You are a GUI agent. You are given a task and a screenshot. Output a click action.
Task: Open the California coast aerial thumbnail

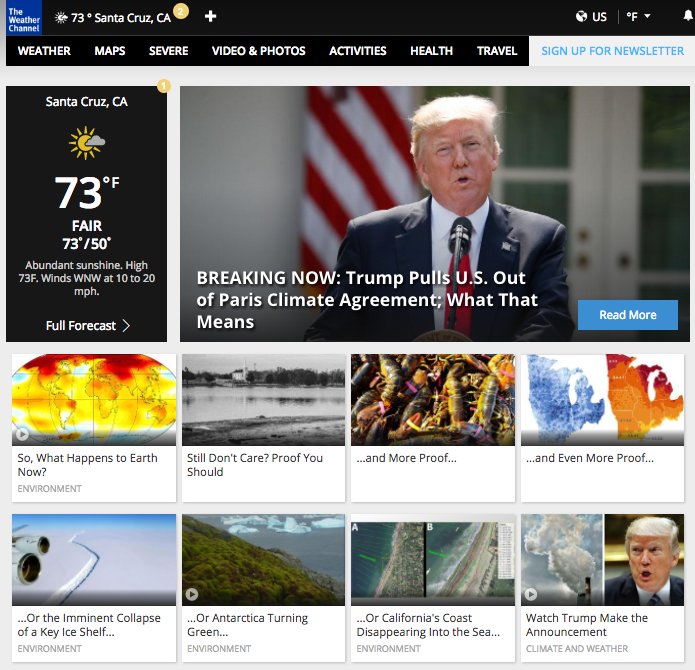433,560
